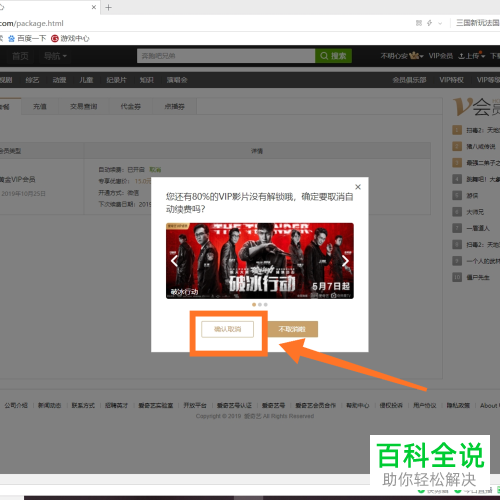
Task: Select the second carousel dot
Action: point(260,304)
